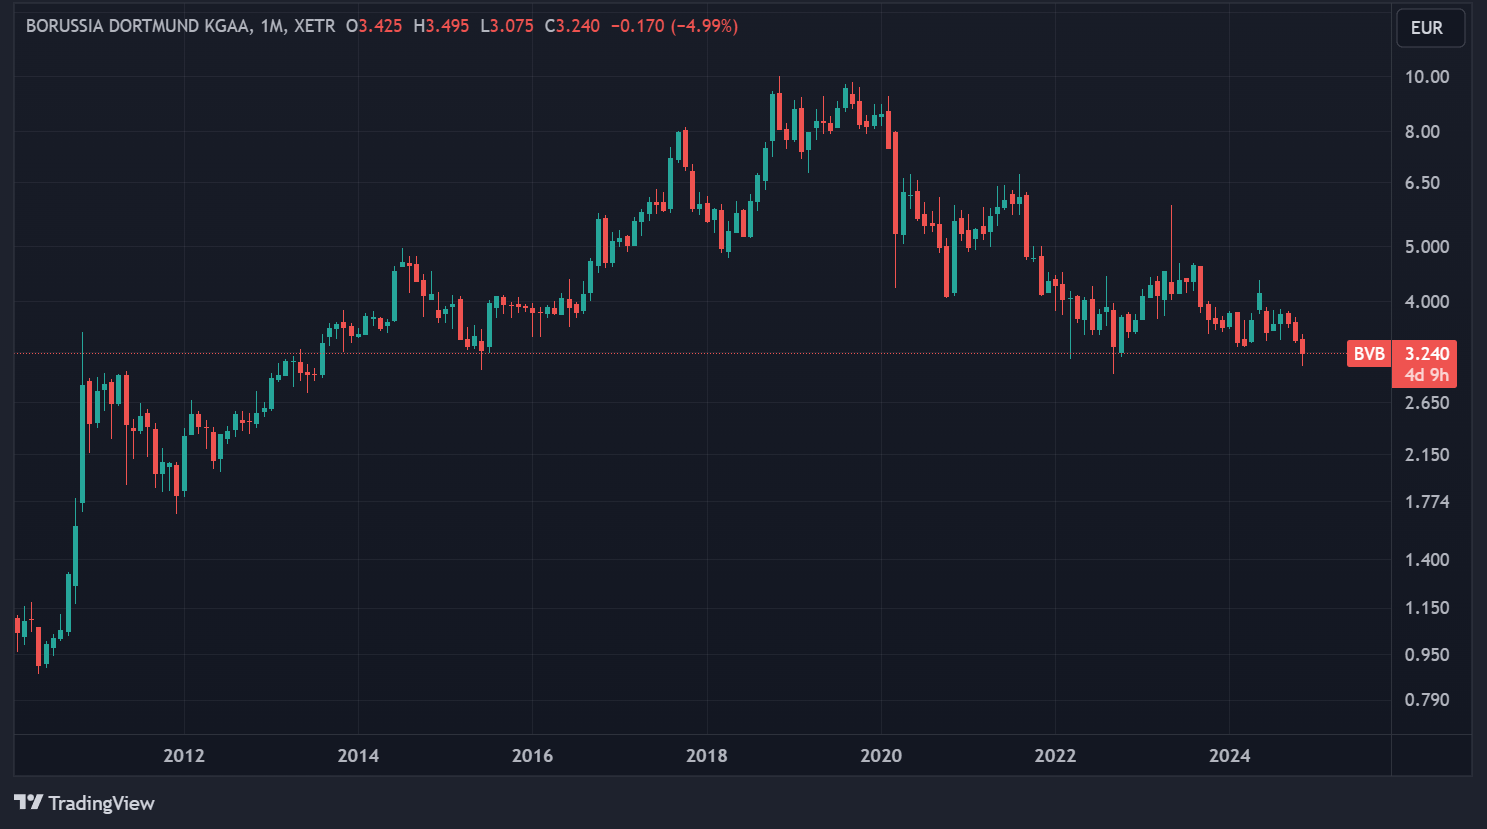Viewport: 1487px width, 829px height.
Task: Click the 2.650 price axis label
Action: click(x=1427, y=403)
